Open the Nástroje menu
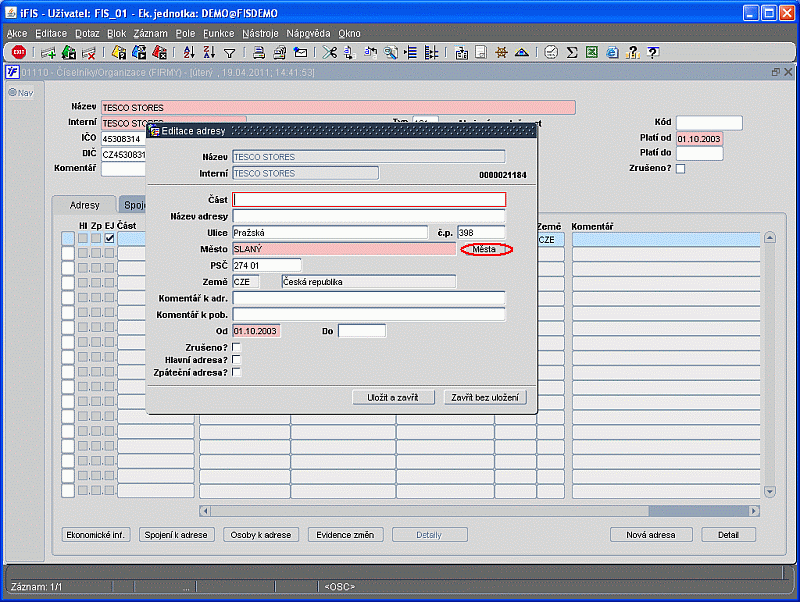800x602 pixels. tap(260, 33)
